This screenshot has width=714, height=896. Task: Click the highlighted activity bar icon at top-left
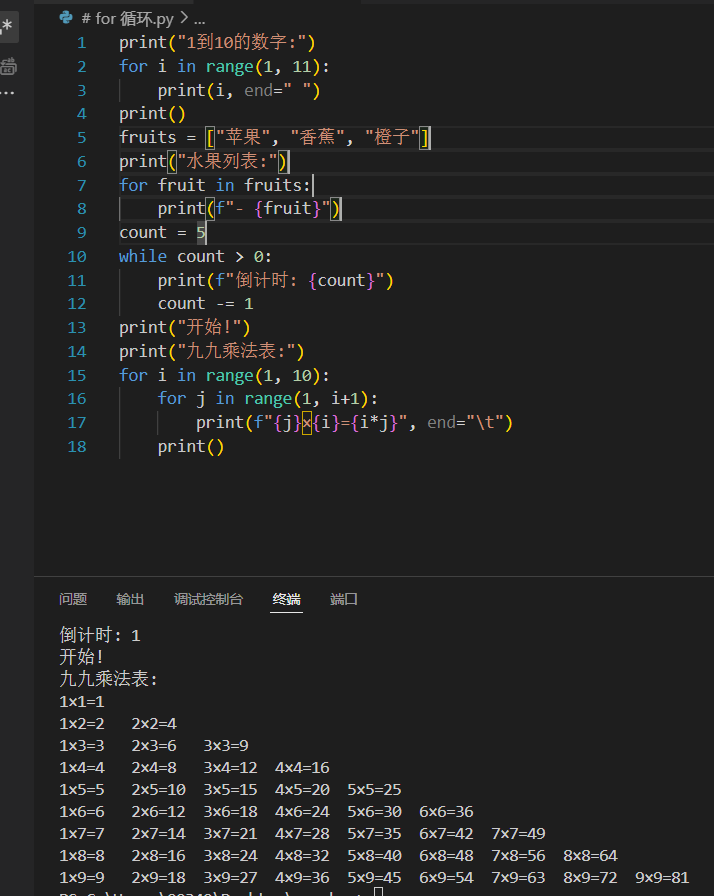click(x=8, y=27)
